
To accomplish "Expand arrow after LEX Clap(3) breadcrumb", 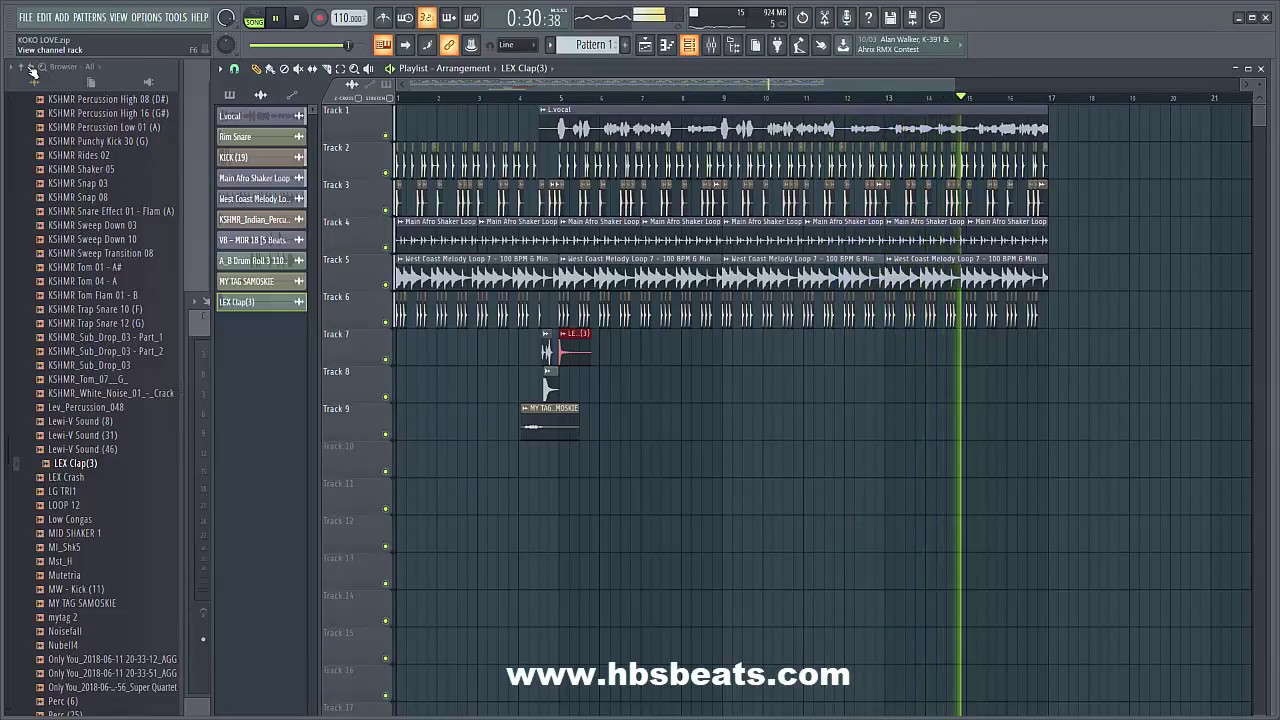I will (x=553, y=69).
